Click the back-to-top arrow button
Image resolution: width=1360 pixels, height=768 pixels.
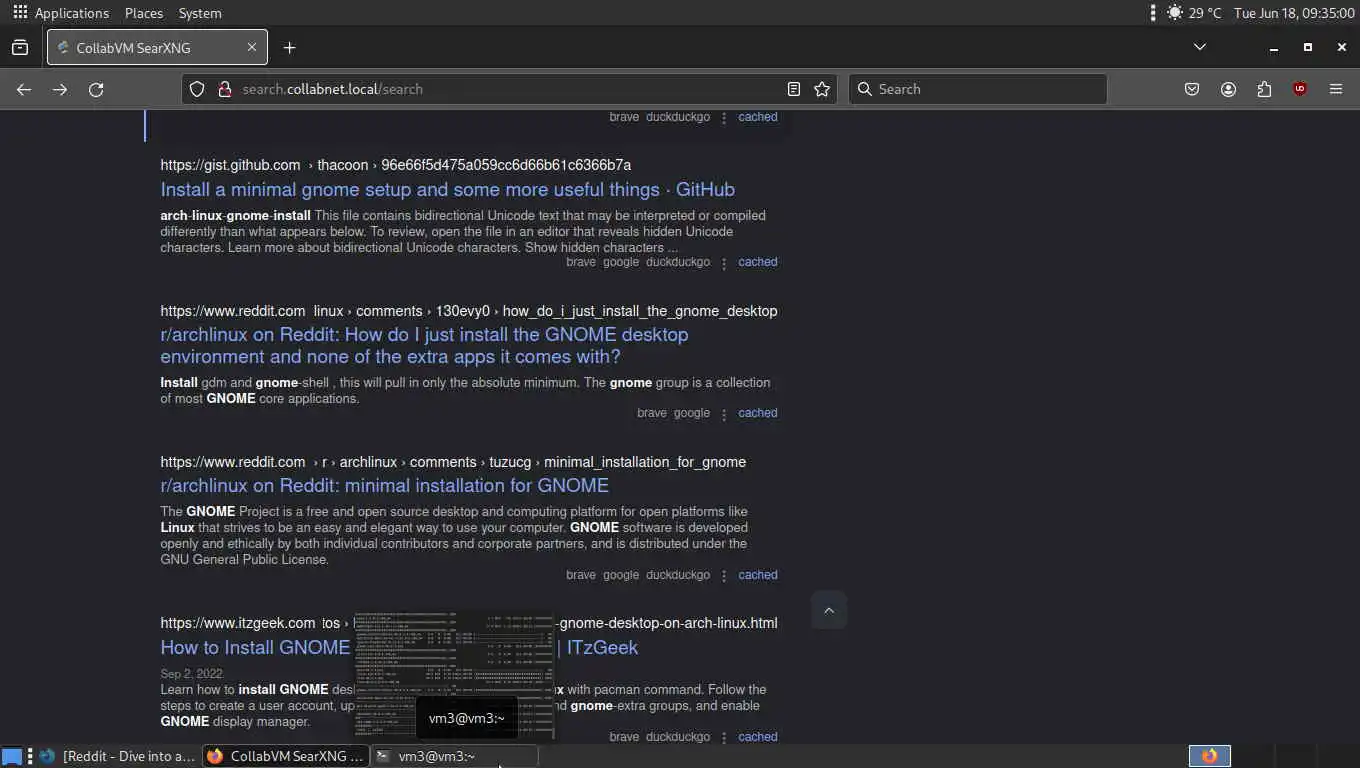click(829, 610)
